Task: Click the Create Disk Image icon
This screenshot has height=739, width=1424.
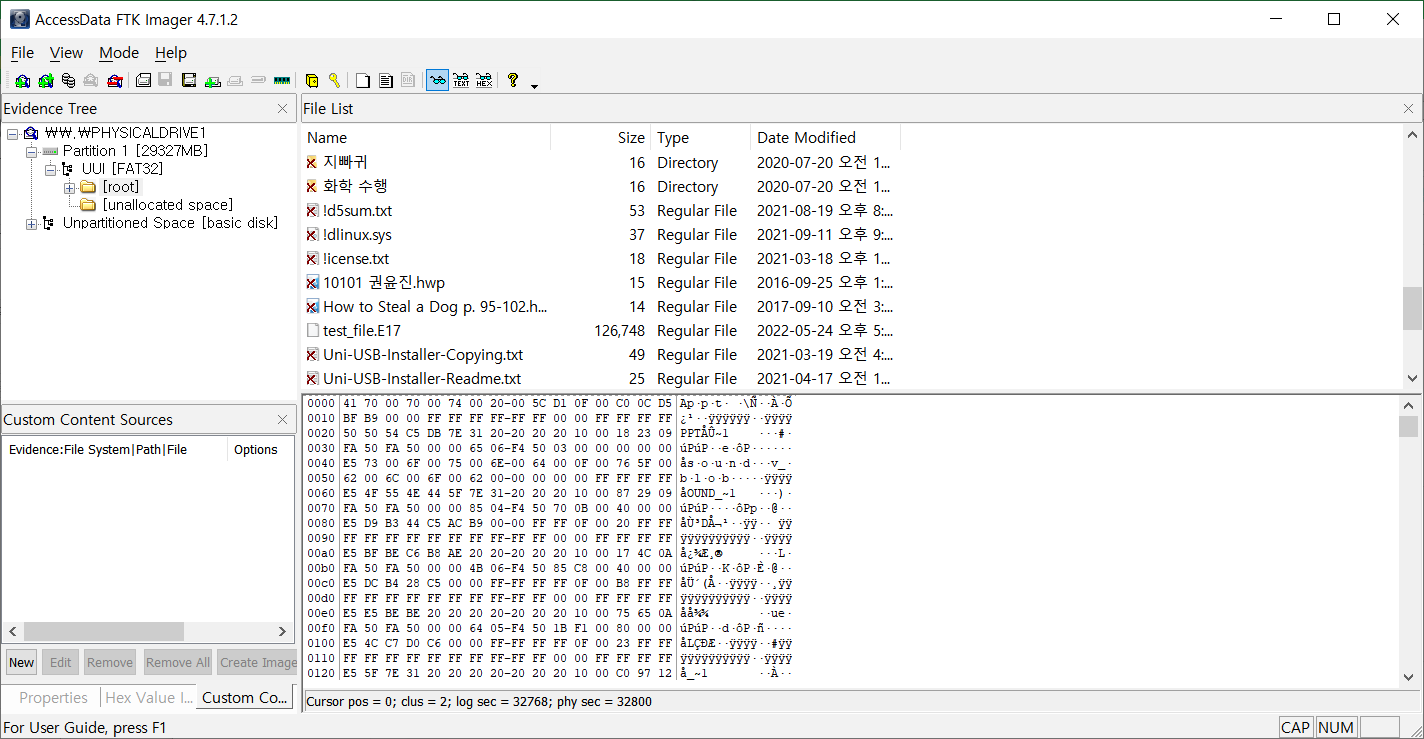Action: tap(143, 80)
